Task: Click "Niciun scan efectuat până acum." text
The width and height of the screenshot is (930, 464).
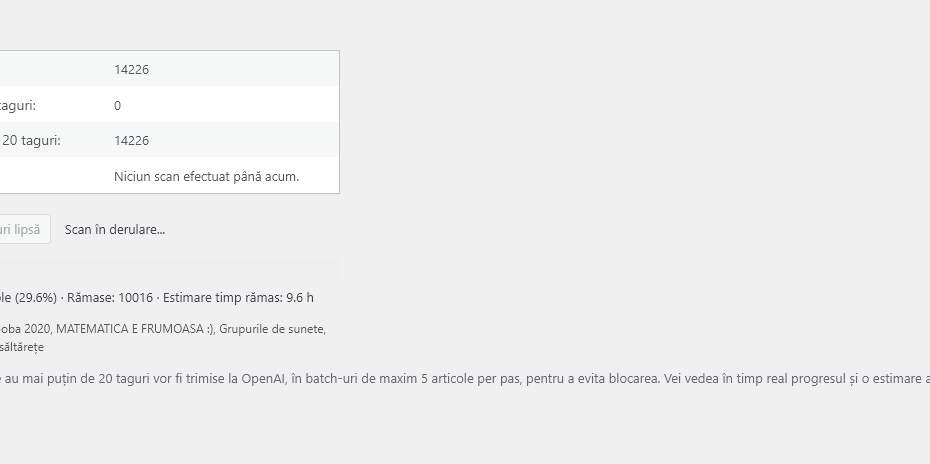Action: [207, 177]
